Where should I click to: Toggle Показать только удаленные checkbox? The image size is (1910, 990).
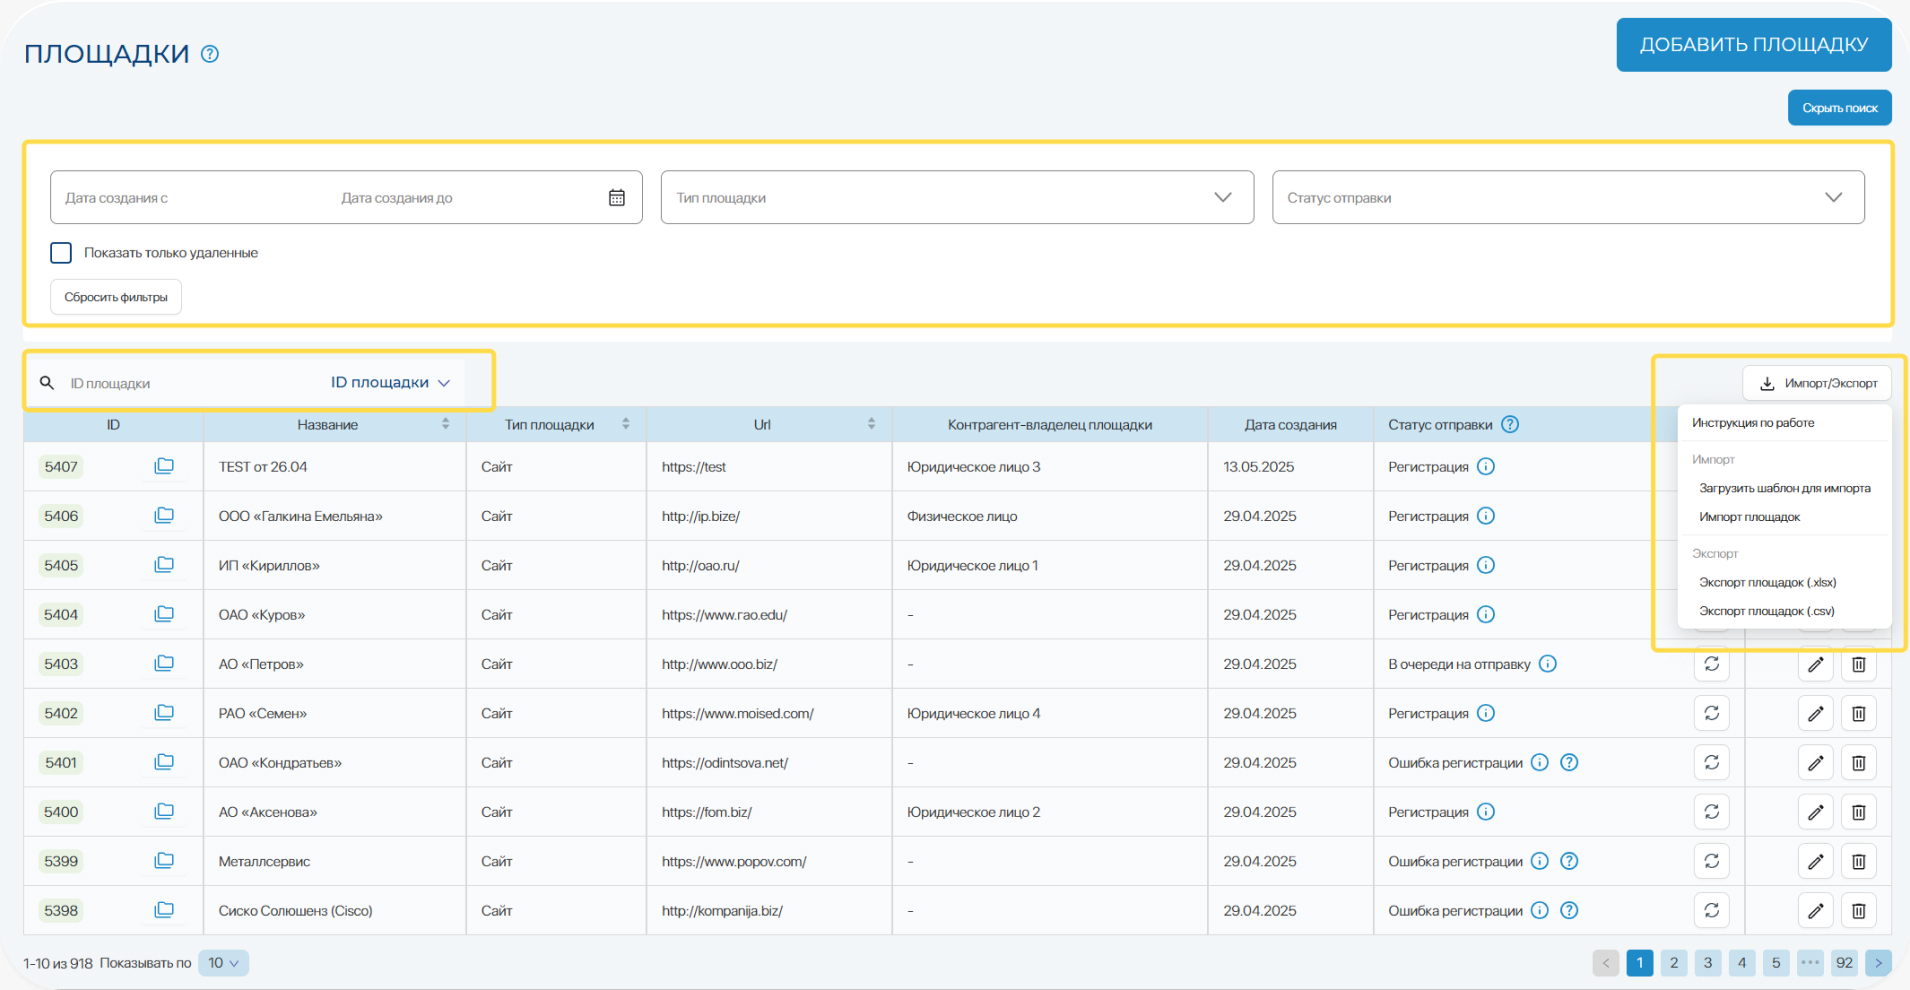pyautogui.click(x=61, y=253)
